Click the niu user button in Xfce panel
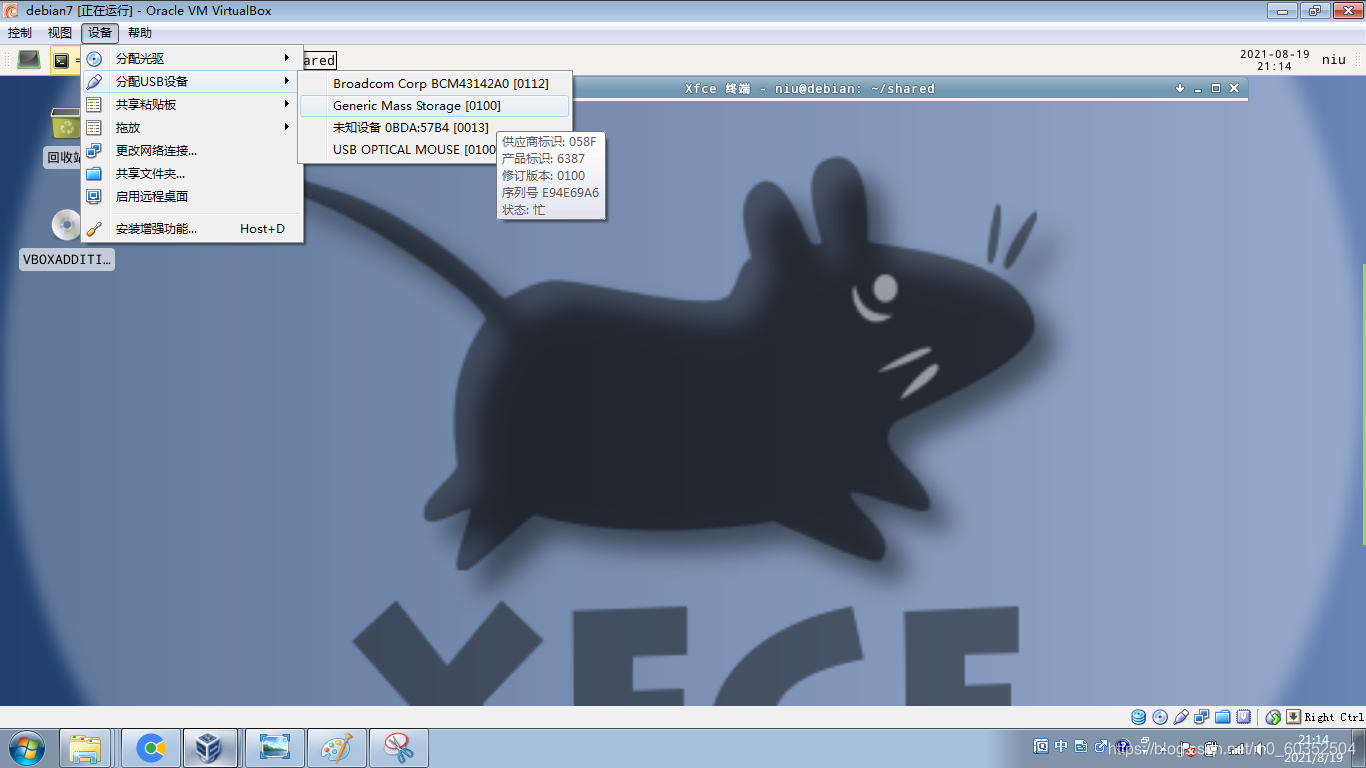 pyautogui.click(x=1334, y=60)
